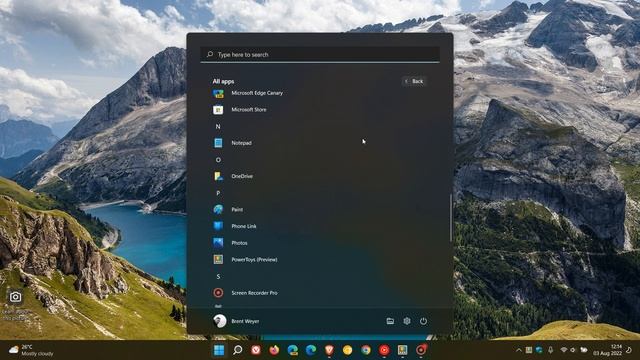Open Firefox from the taskbar
The height and width of the screenshot is (360, 640).
274,350
